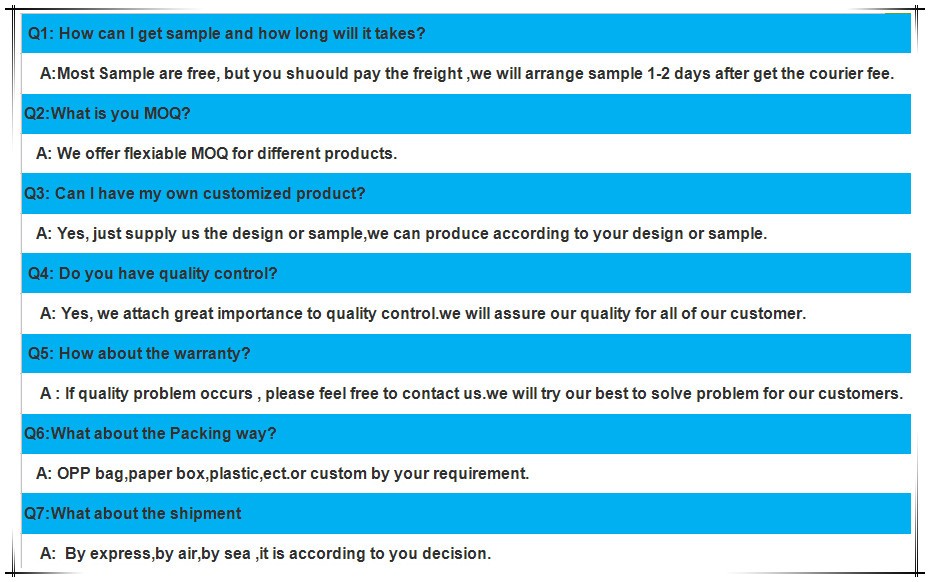
Task: Click the Q4 quality control question
Action: tap(152, 273)
